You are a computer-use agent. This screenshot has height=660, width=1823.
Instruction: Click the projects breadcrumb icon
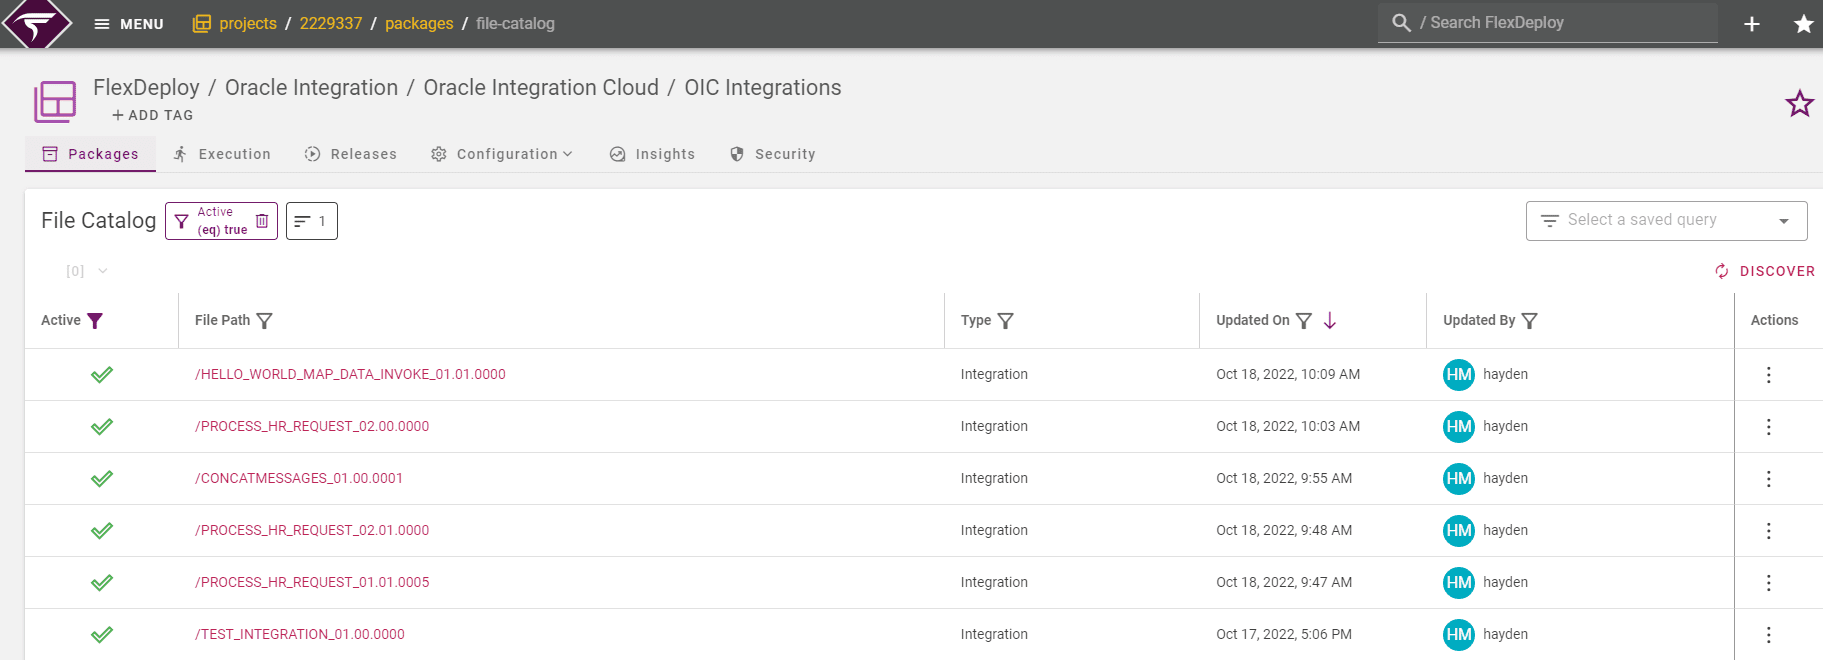pos(202,24)
